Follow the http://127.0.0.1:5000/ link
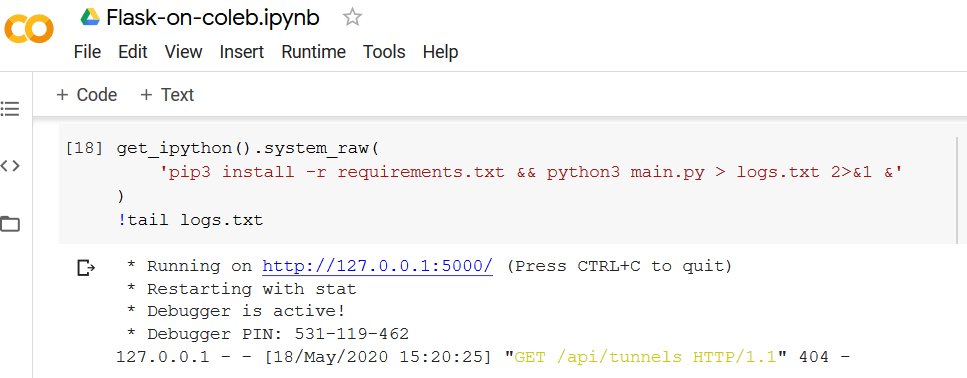967x378 pixels. coord(377,266)
